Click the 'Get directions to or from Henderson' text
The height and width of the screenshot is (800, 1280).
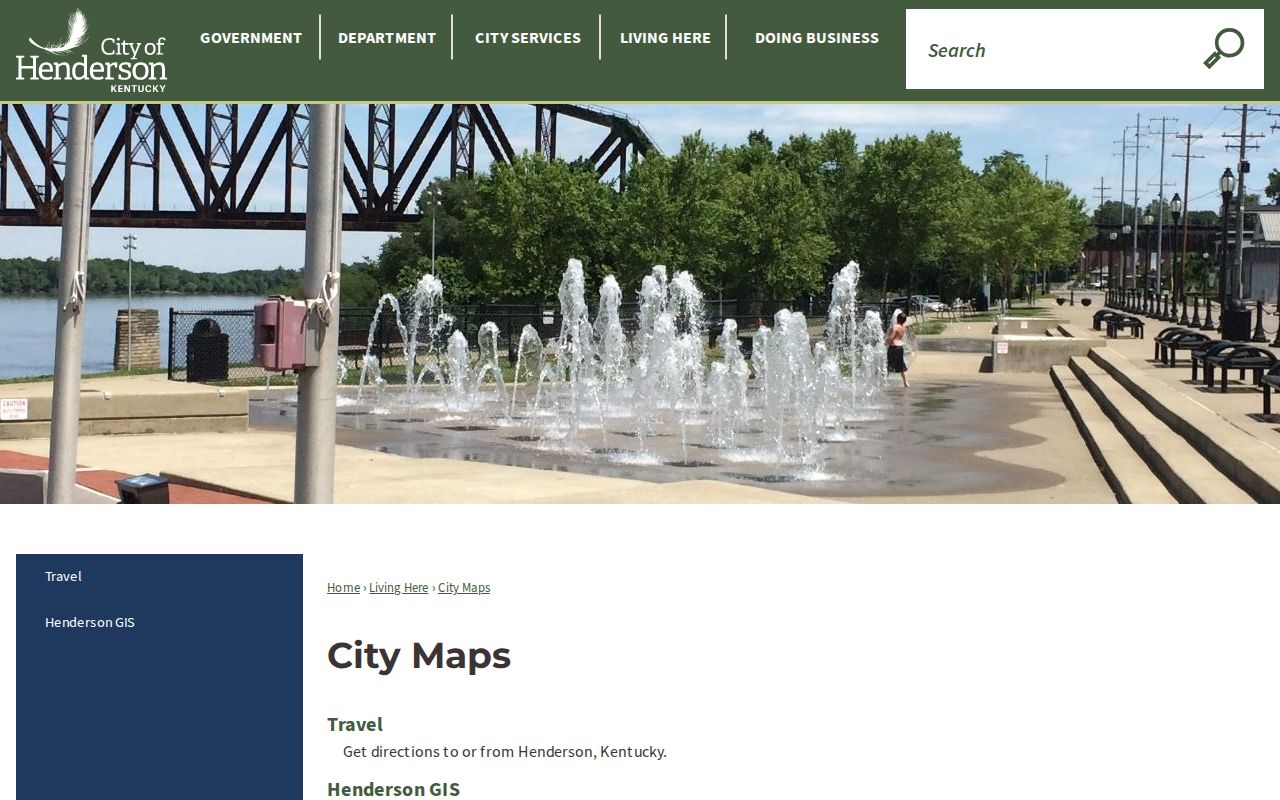tap(505, 751)
